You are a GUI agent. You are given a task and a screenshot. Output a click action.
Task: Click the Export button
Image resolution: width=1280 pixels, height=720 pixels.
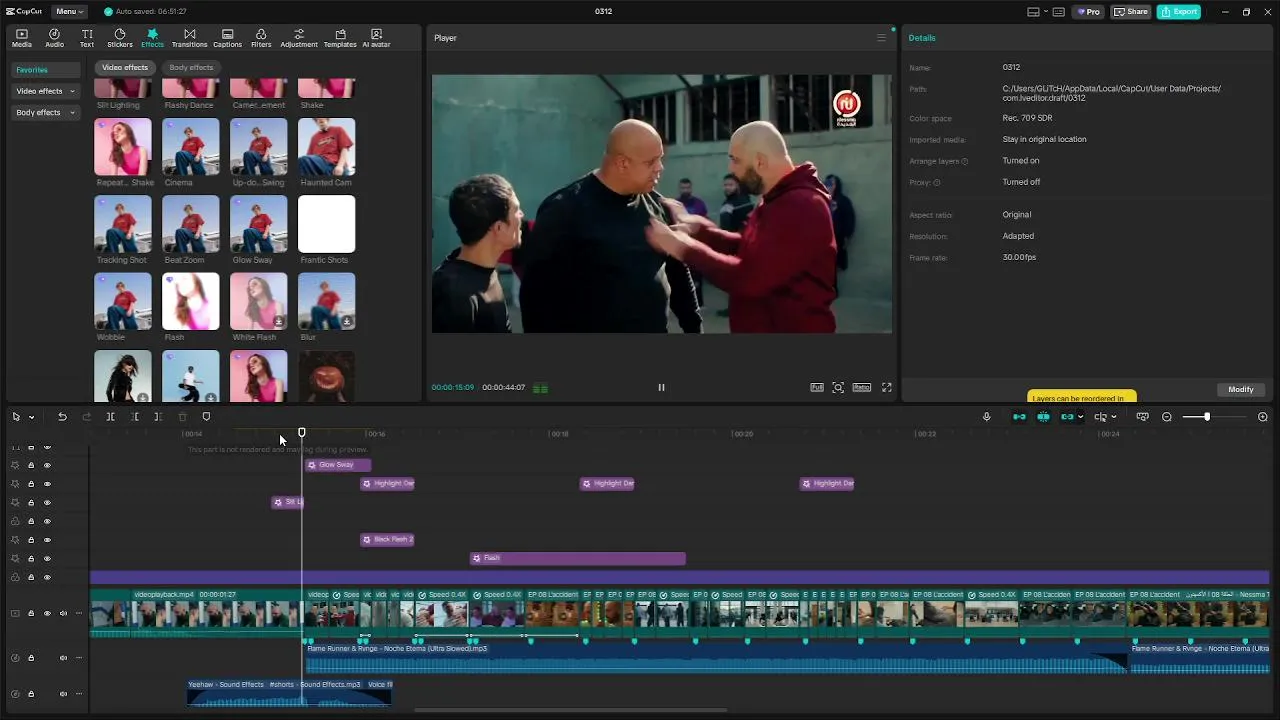1179,12
